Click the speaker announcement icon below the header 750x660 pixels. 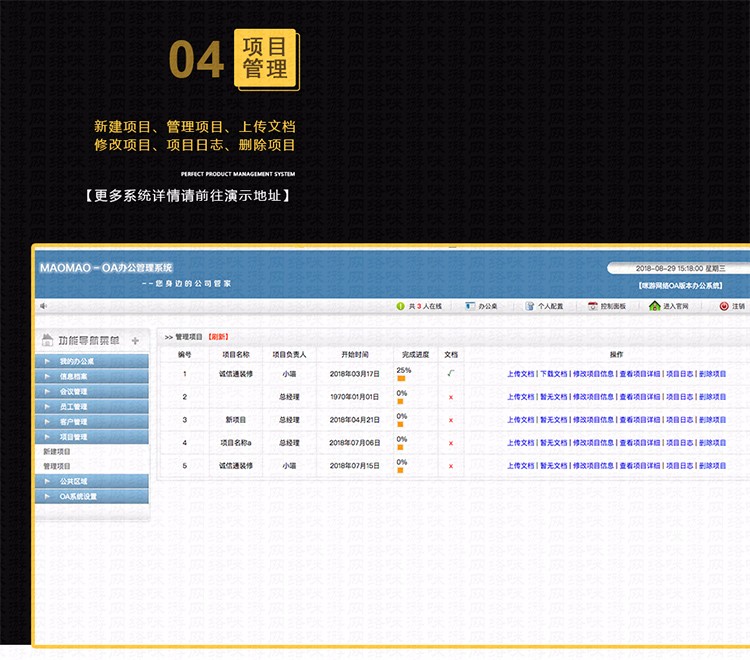pos(44,306)
